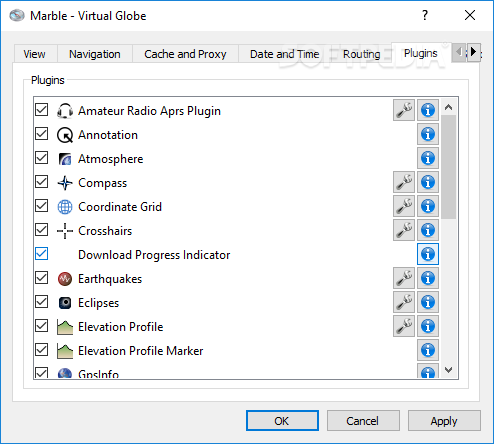Show info about Elevation Profile plugin

[428, 326]
